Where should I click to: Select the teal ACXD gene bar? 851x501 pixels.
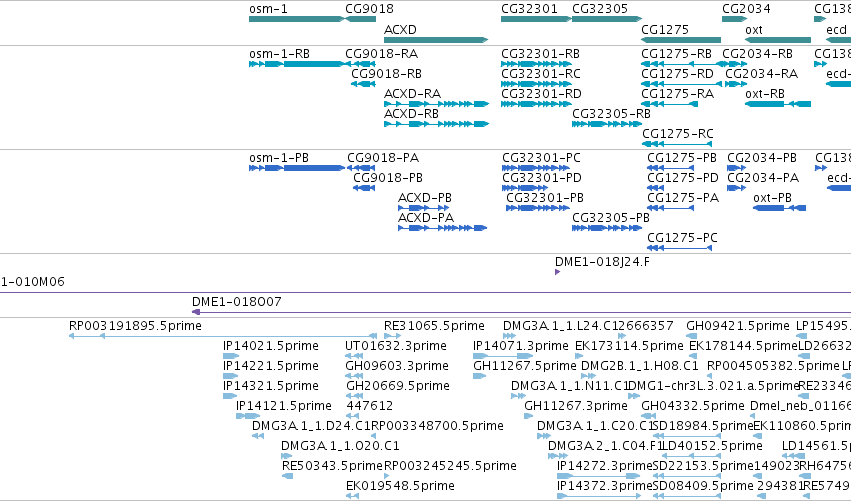(x=436, y=40)
